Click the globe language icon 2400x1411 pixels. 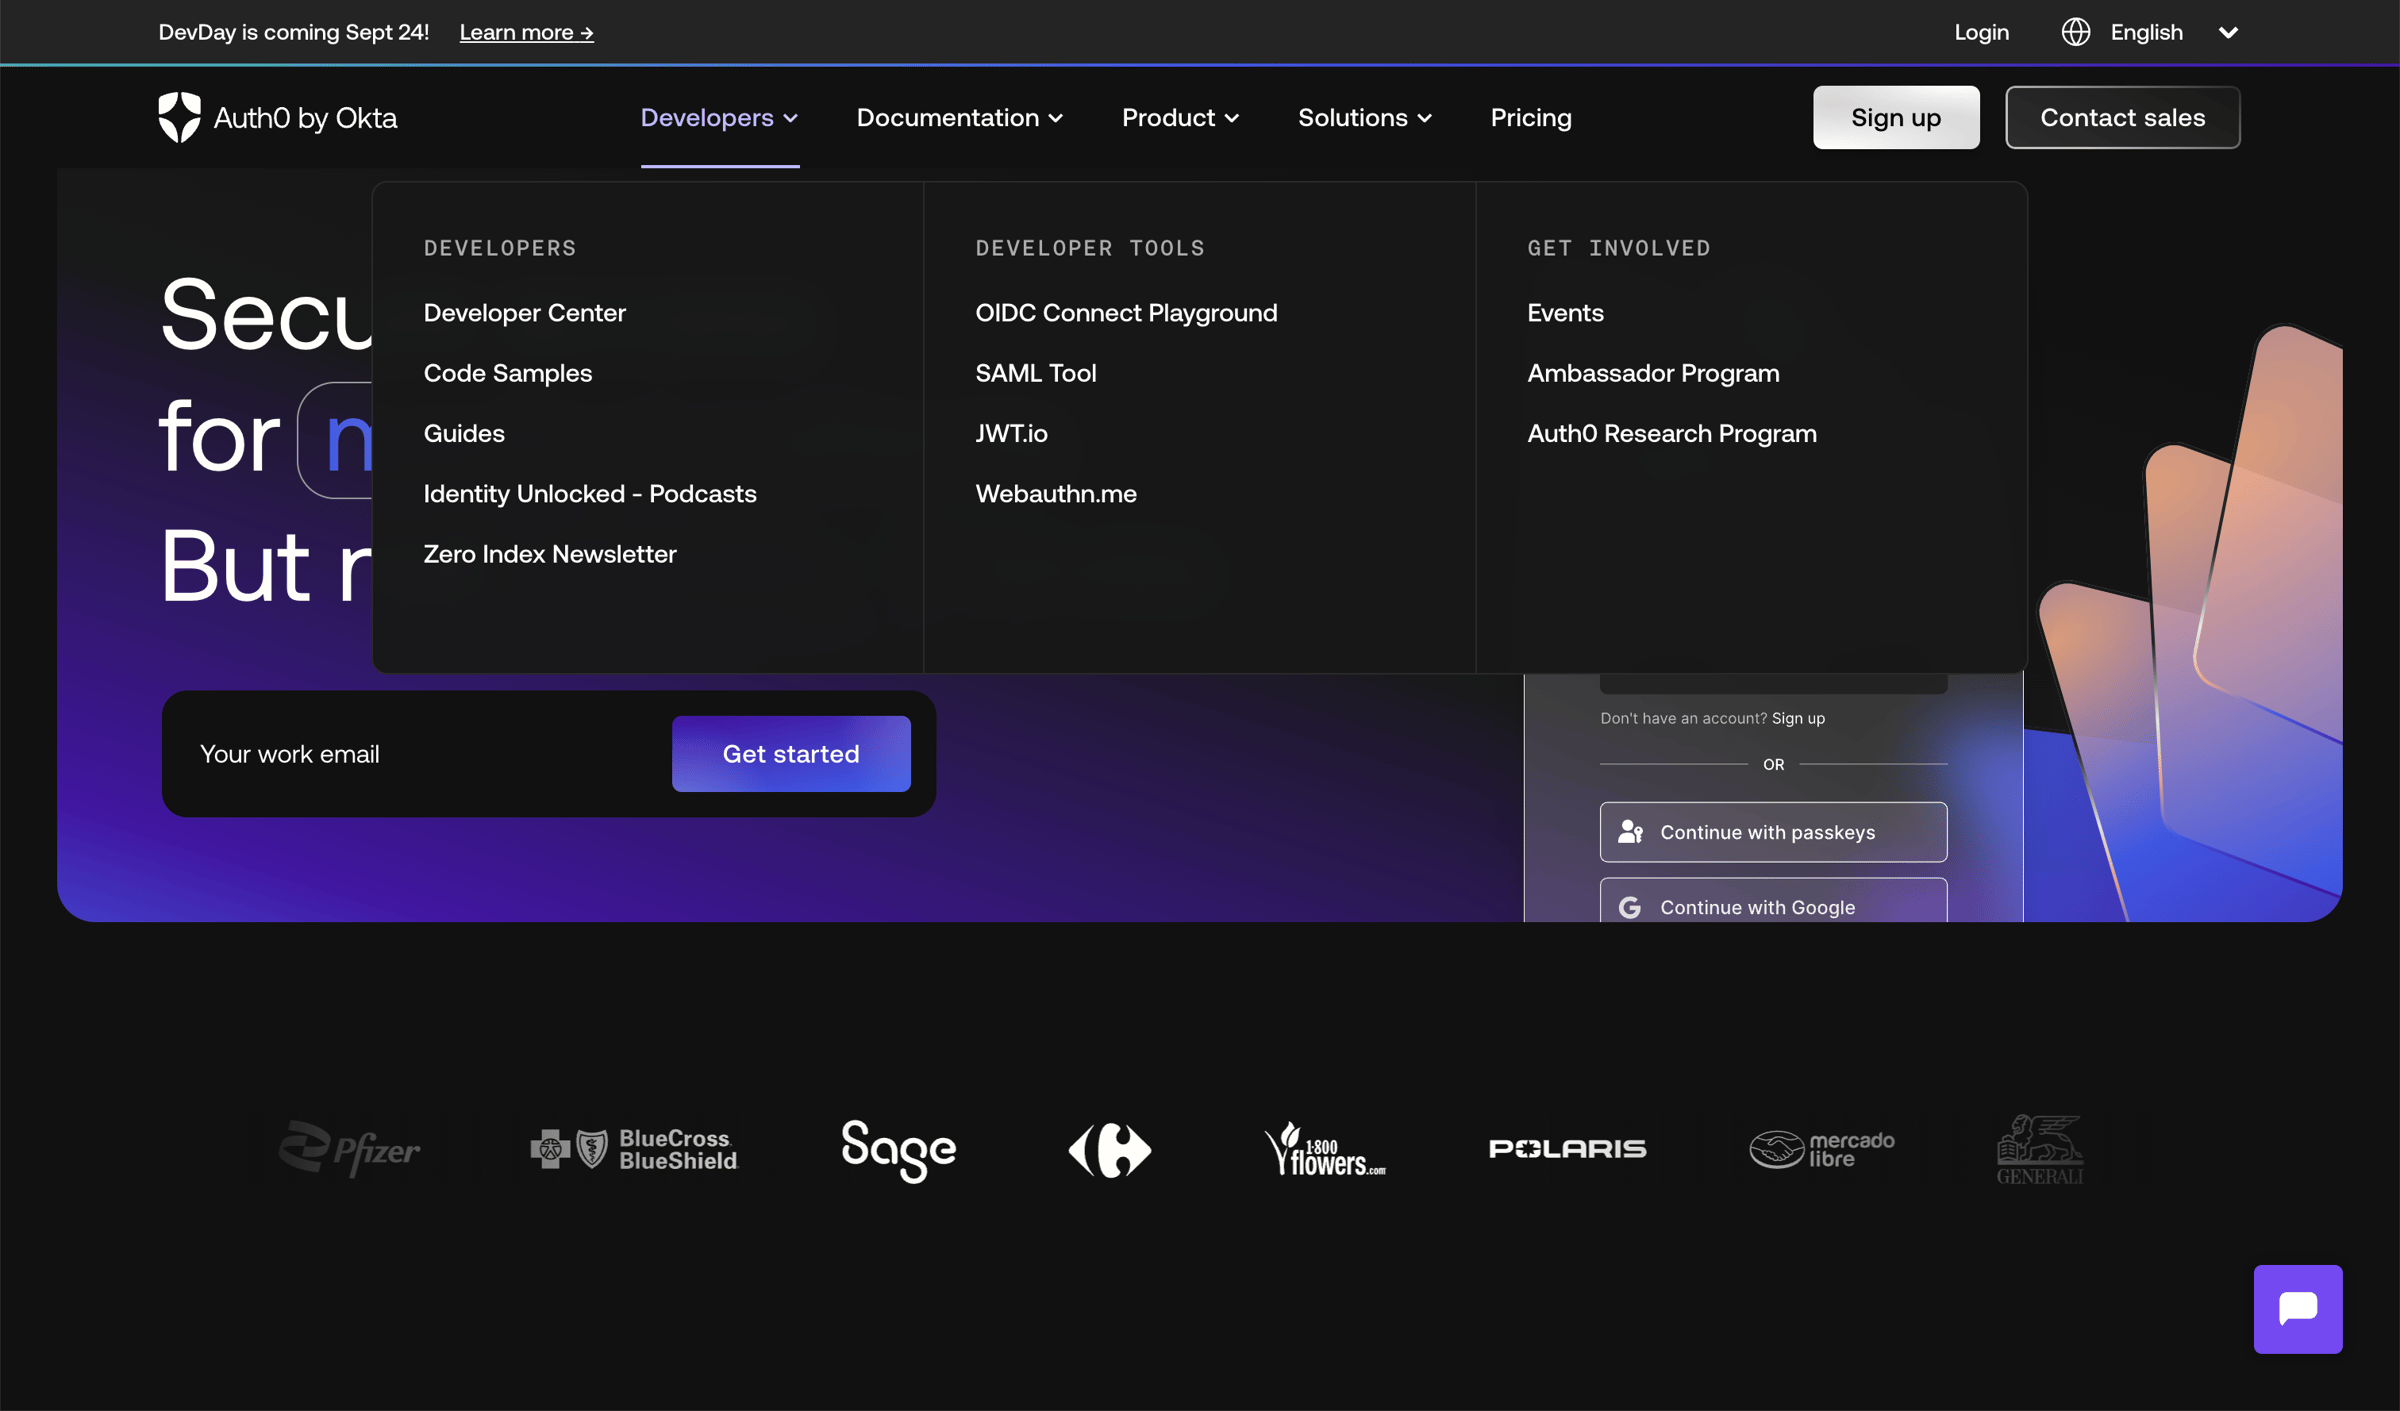point(2076,32)
